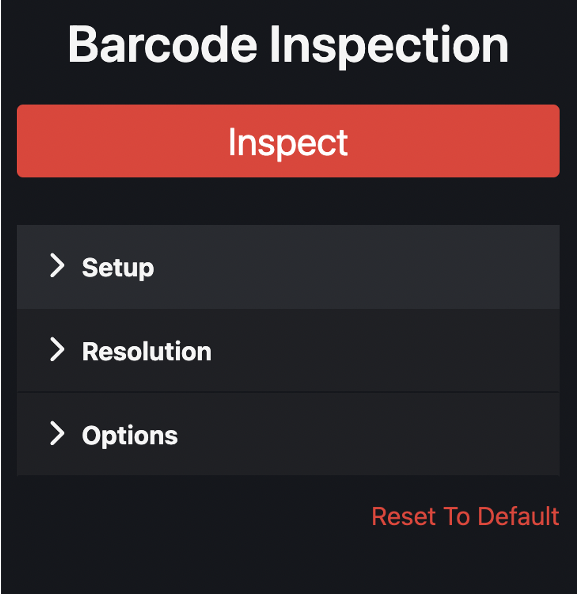Show Options settings panel
Screen dimensions: 578x594
[x=288, y=434]
